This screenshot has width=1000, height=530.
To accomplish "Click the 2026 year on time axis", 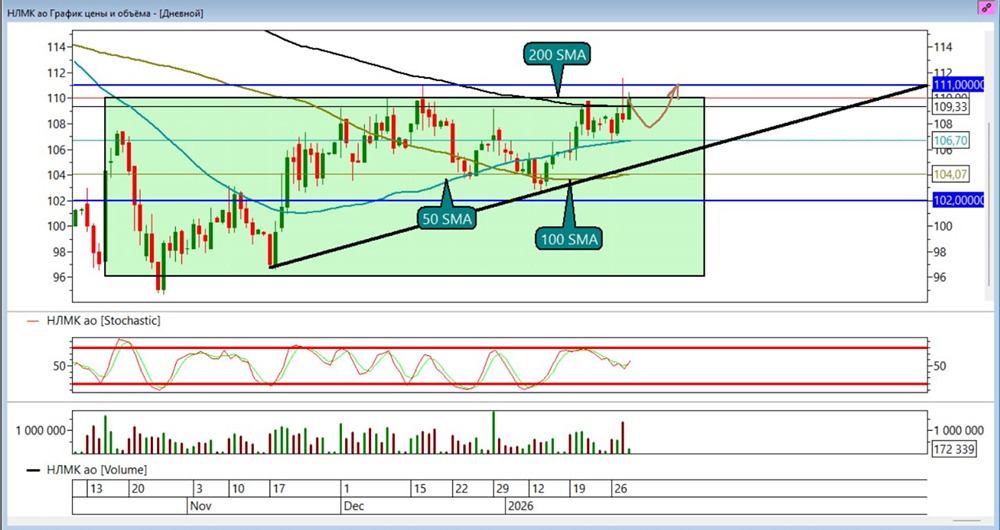I will coord(521,506).
